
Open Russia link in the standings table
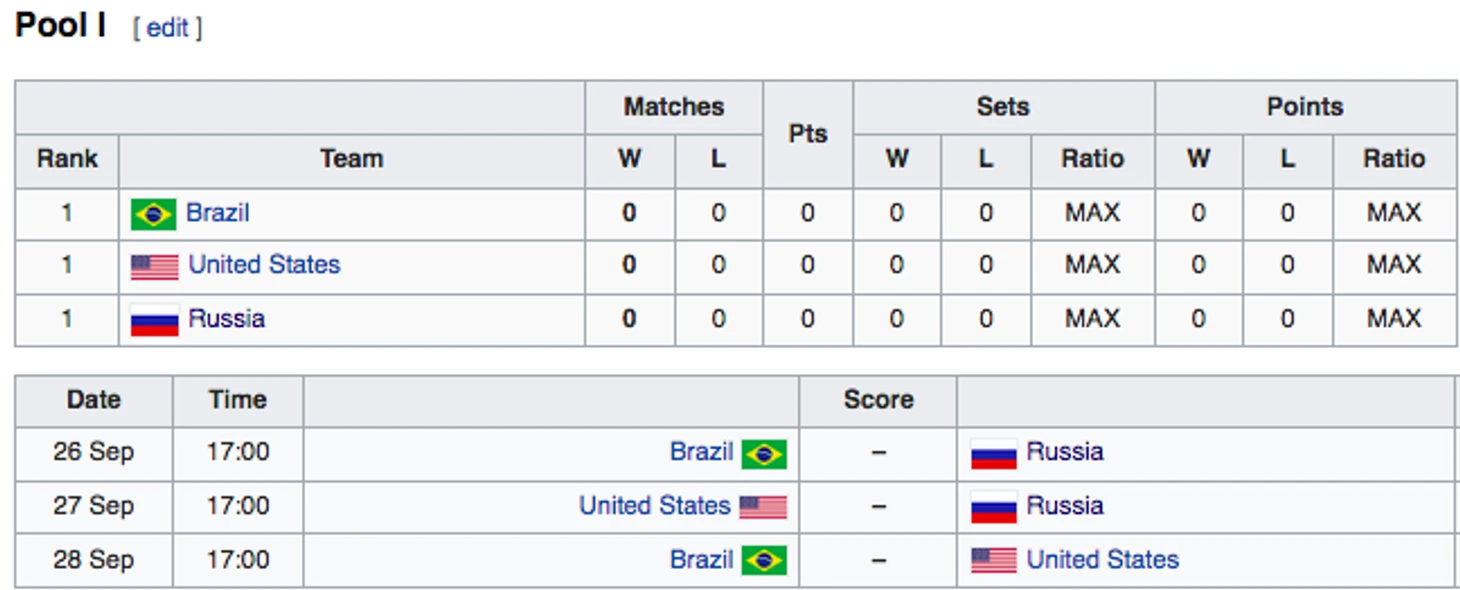(227, 319)
